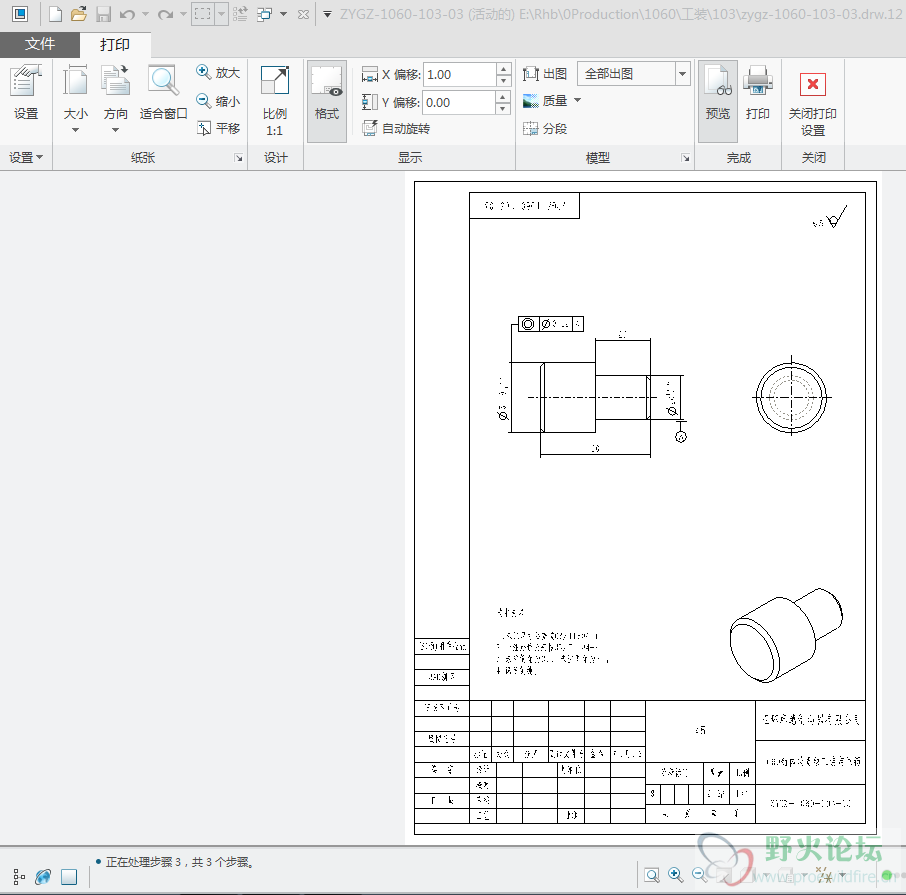Save the drawing using the floppy icon

[x=103, y=14]
